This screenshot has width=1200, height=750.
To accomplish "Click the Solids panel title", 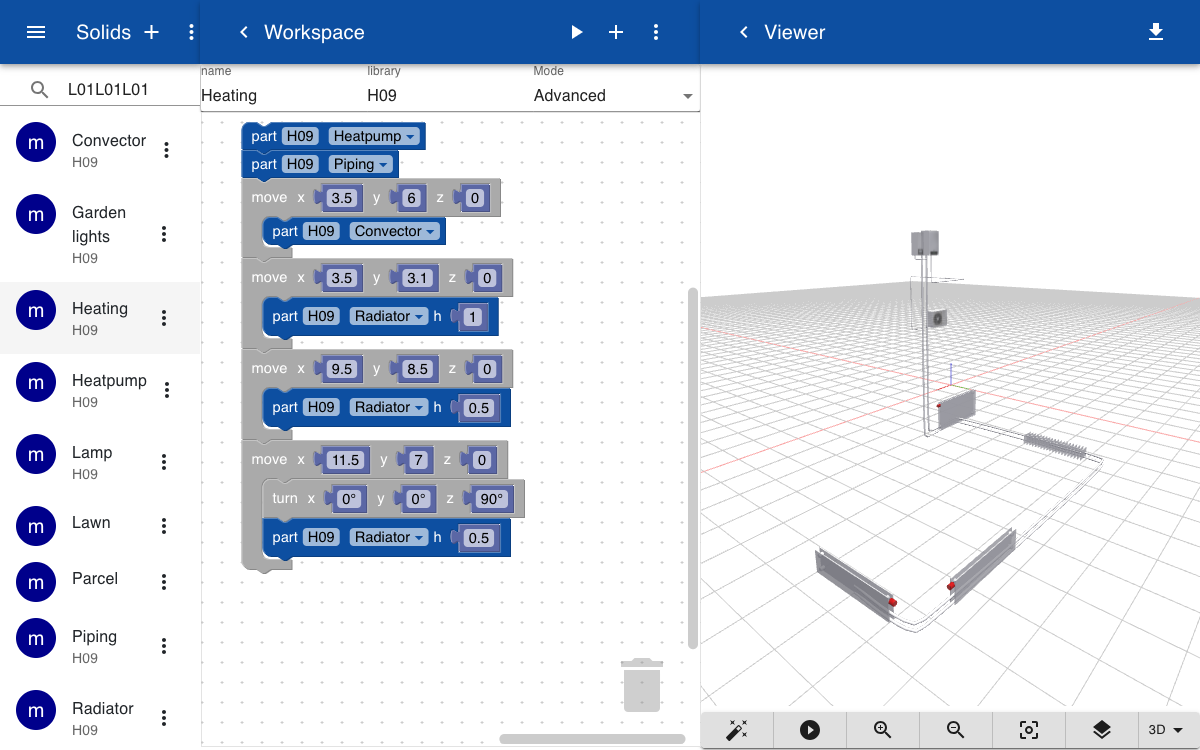I will (x=104, y=32).
